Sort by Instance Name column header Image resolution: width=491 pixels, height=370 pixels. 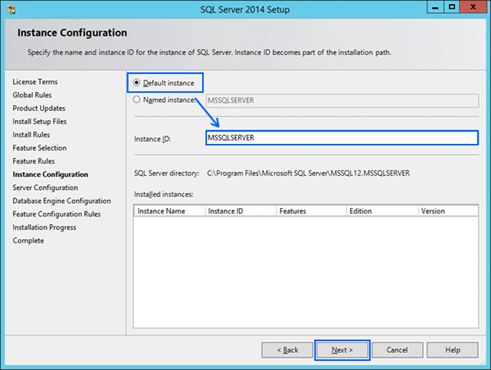click(169, 211)
